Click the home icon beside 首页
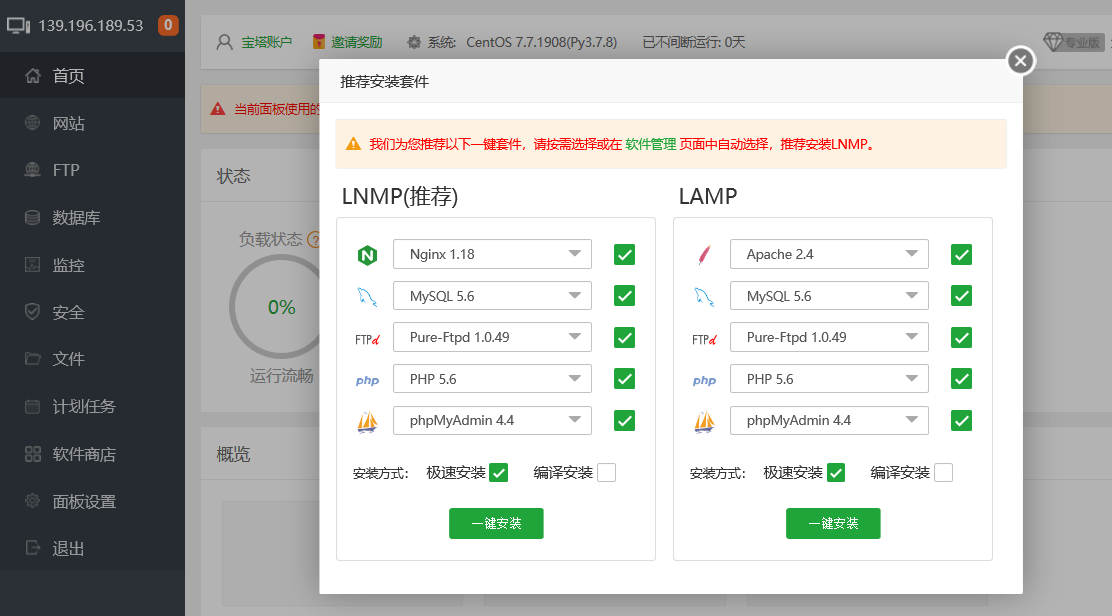Image resolution: width=1112 pixels, height=616 pixels. point(33,75)
